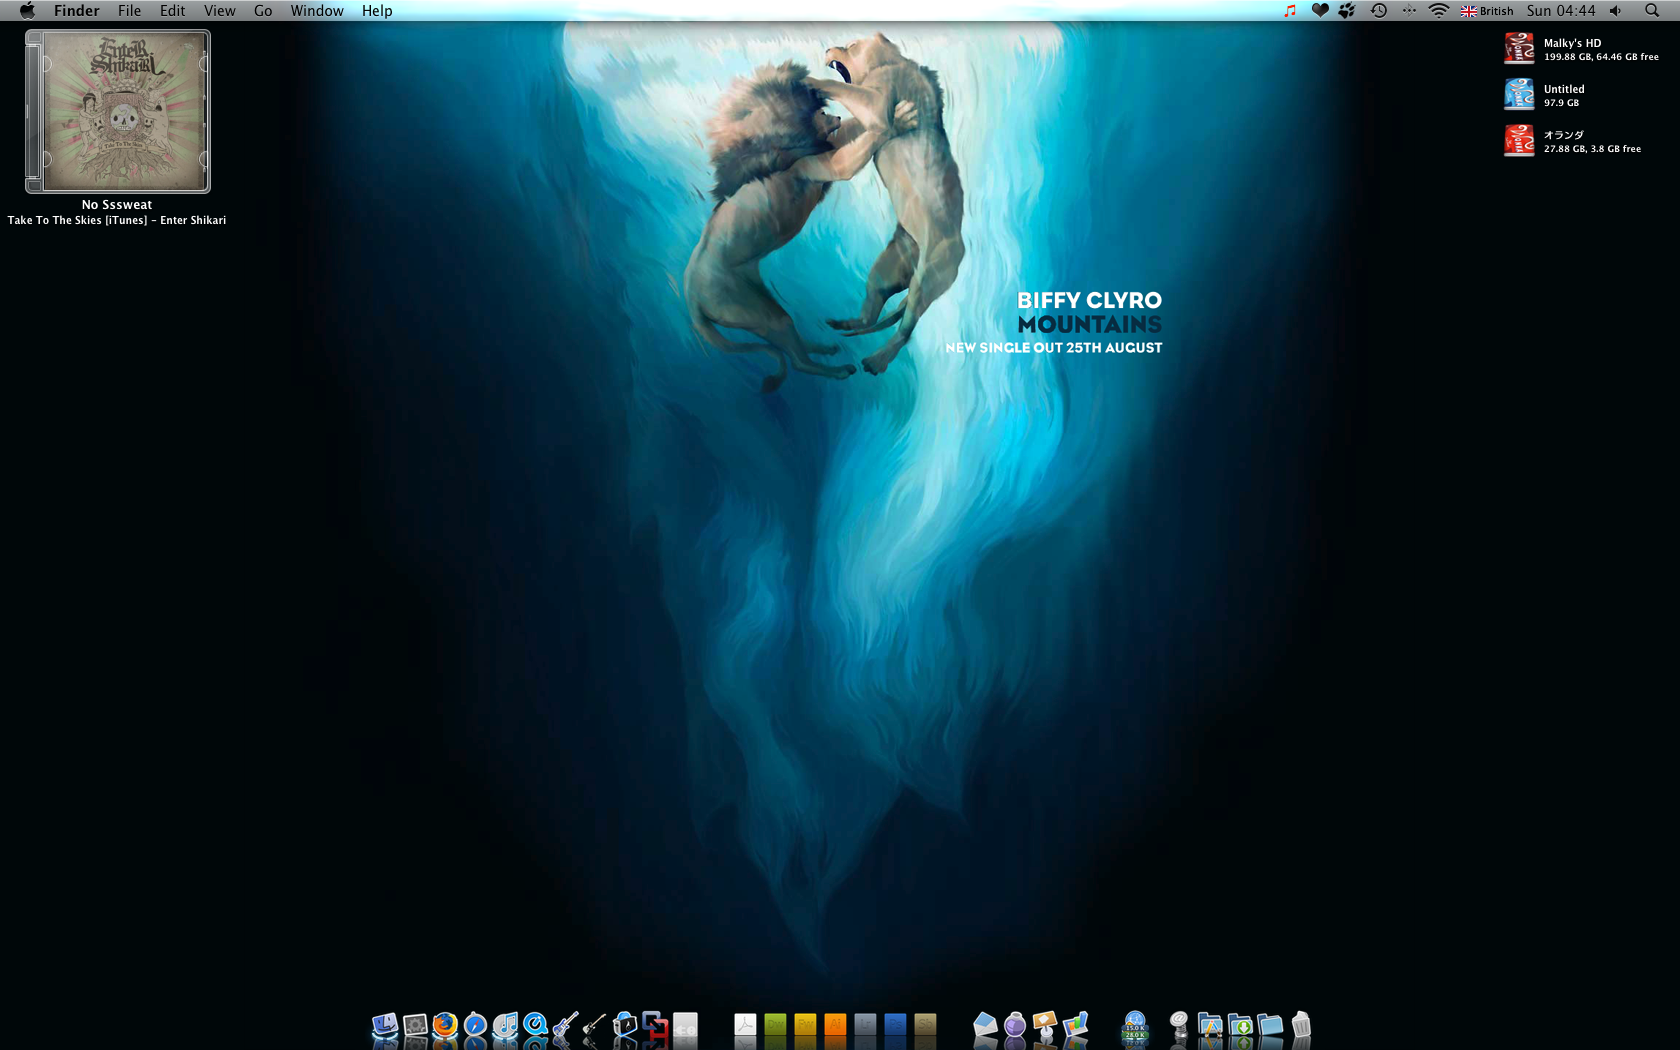Viewport: 1680px width, 1050px height.
Task: Select the オランダ drive icon
Action: [1519, 140]
